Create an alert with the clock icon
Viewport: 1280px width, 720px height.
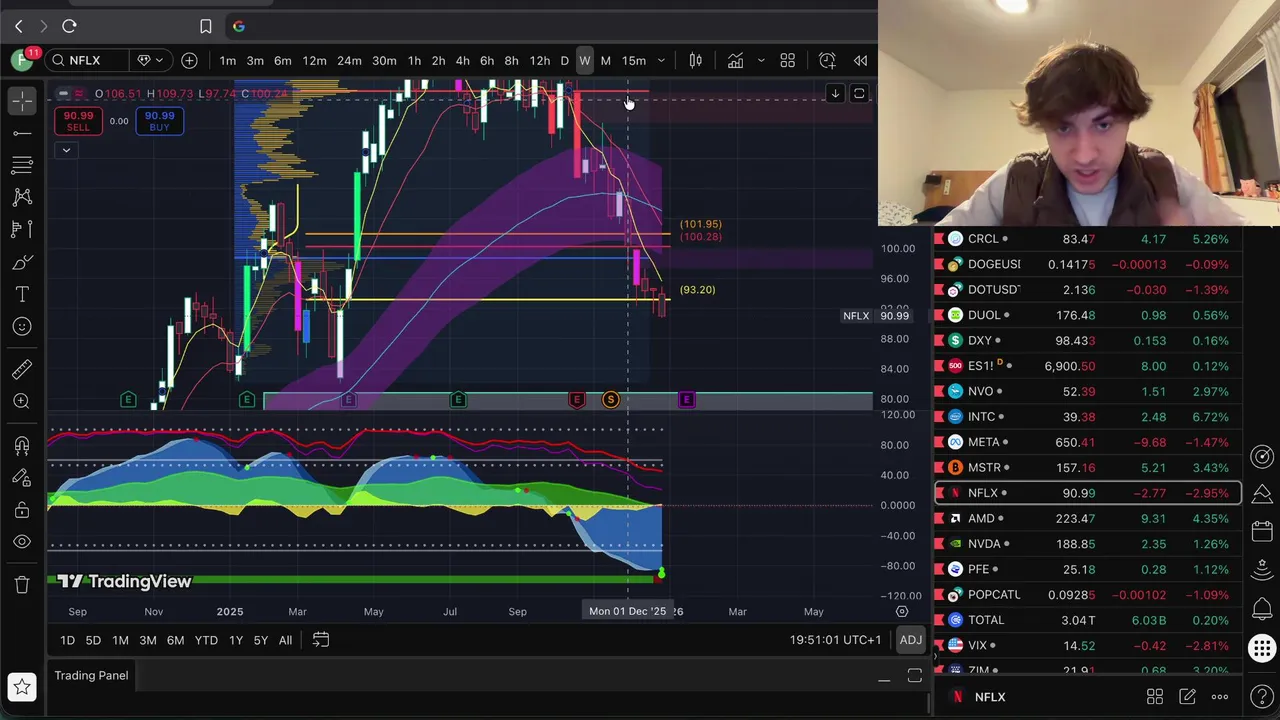827,61
